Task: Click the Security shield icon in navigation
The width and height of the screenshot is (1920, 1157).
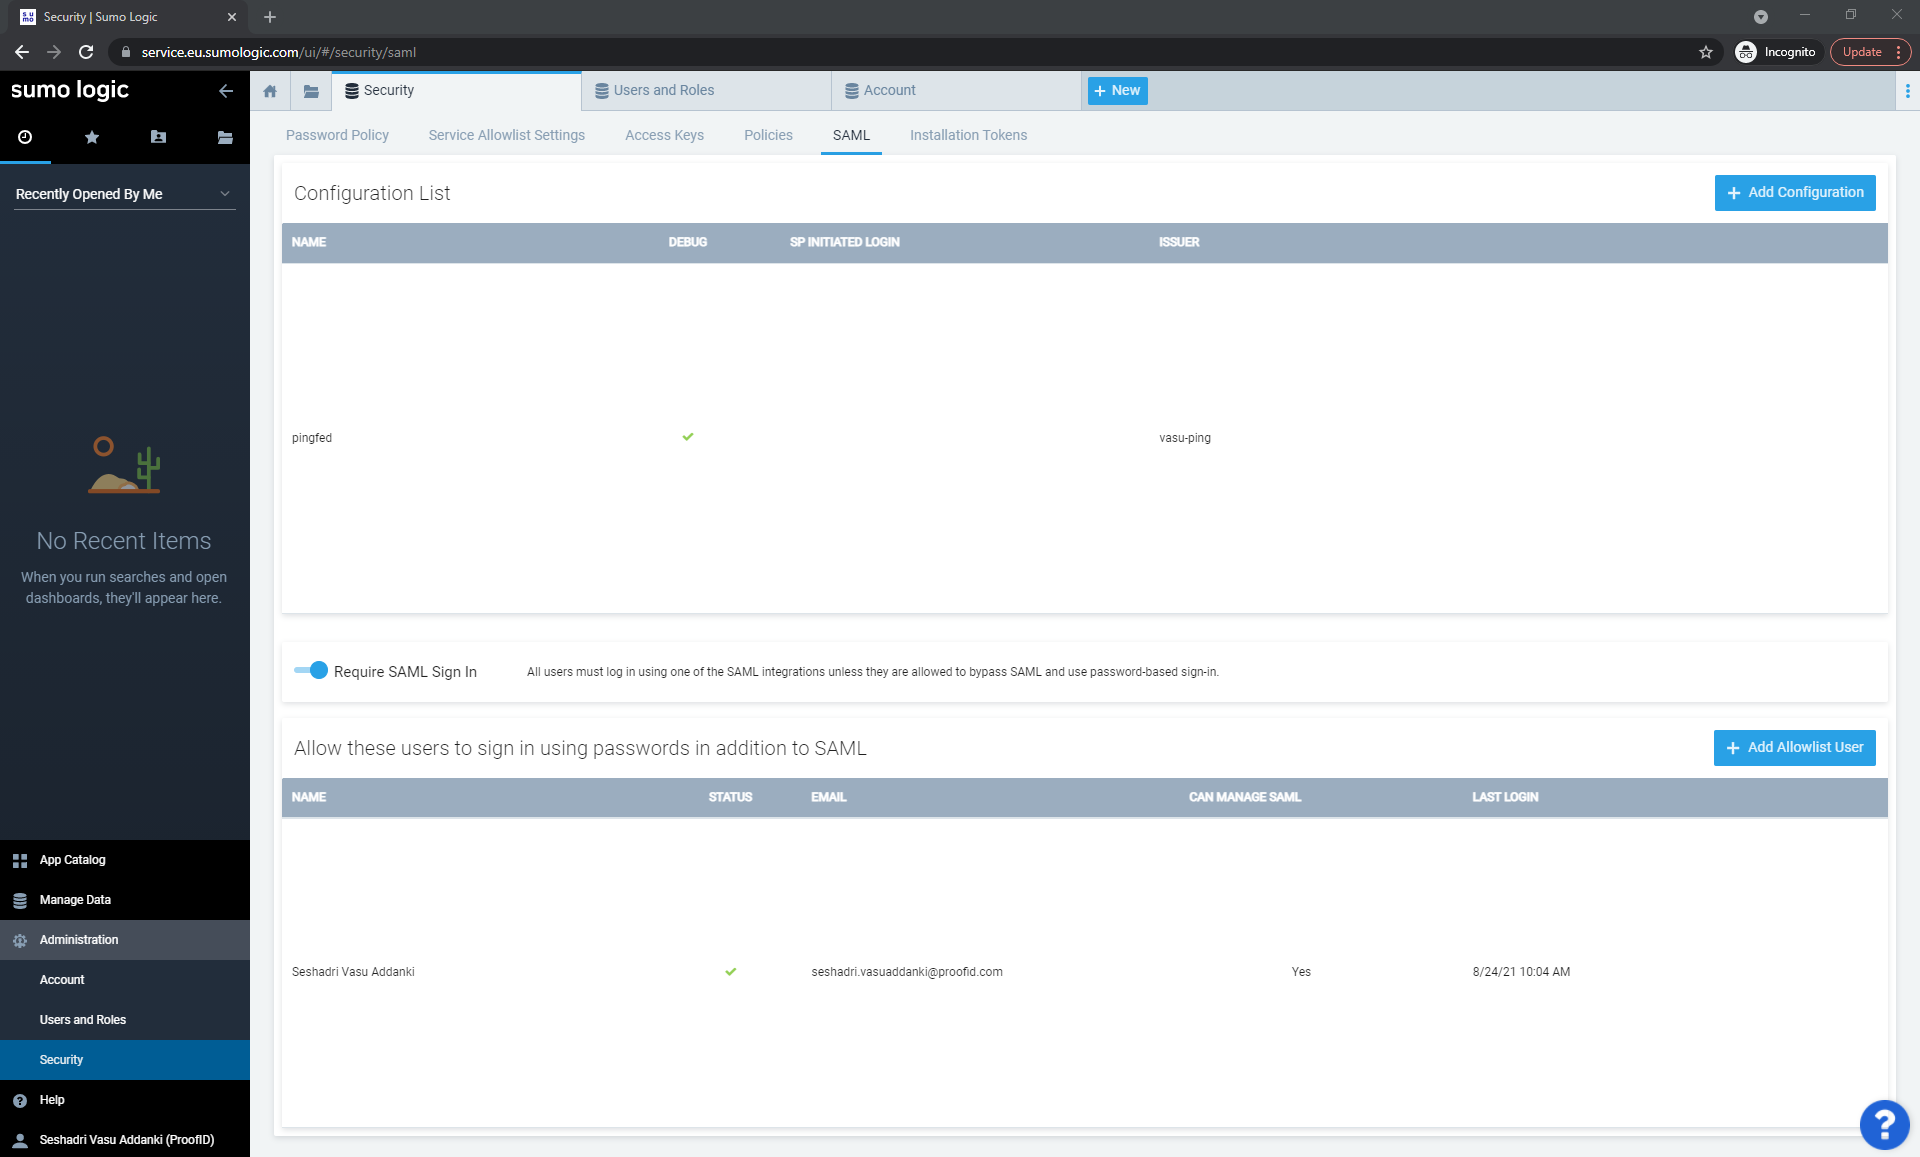Action: (x=352, y=90)
